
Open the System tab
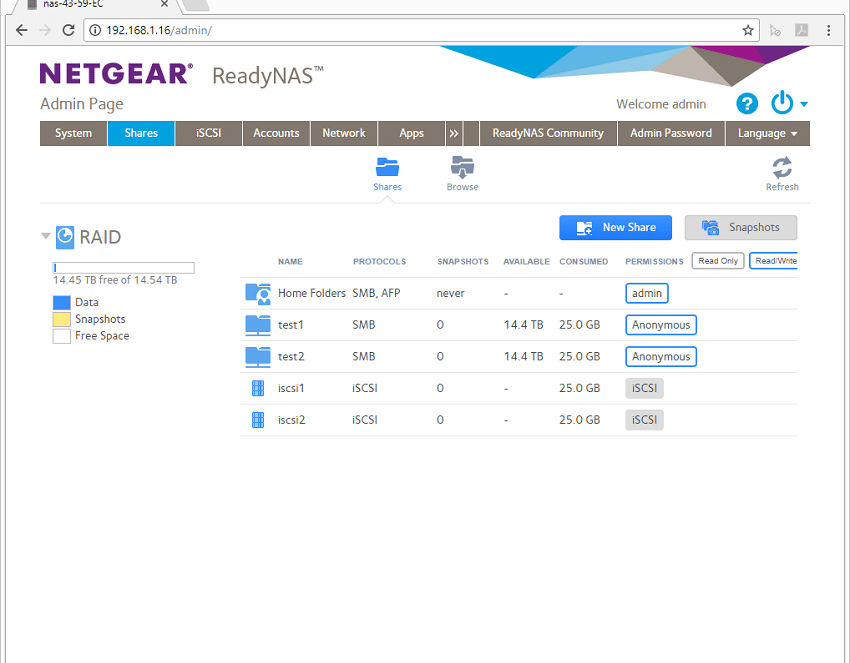(x=73, y=133)
